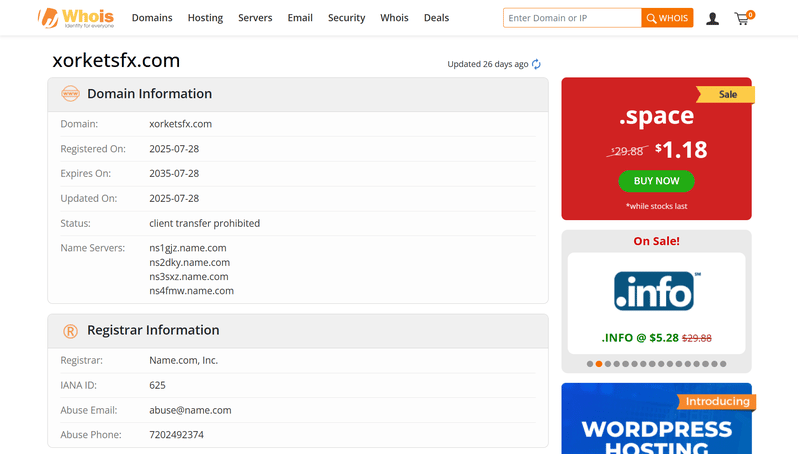Click the .INFO @ $5.28 offer link

pyautogui.click(x=656, y=338)
